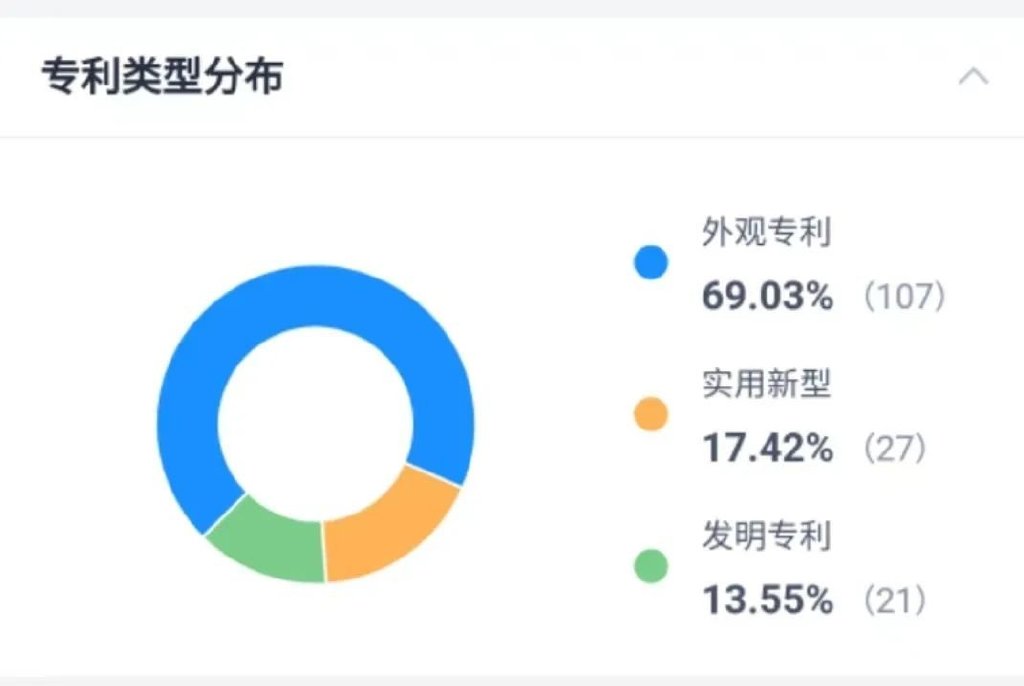Click the (27) patent count

[x=894, y=449]
